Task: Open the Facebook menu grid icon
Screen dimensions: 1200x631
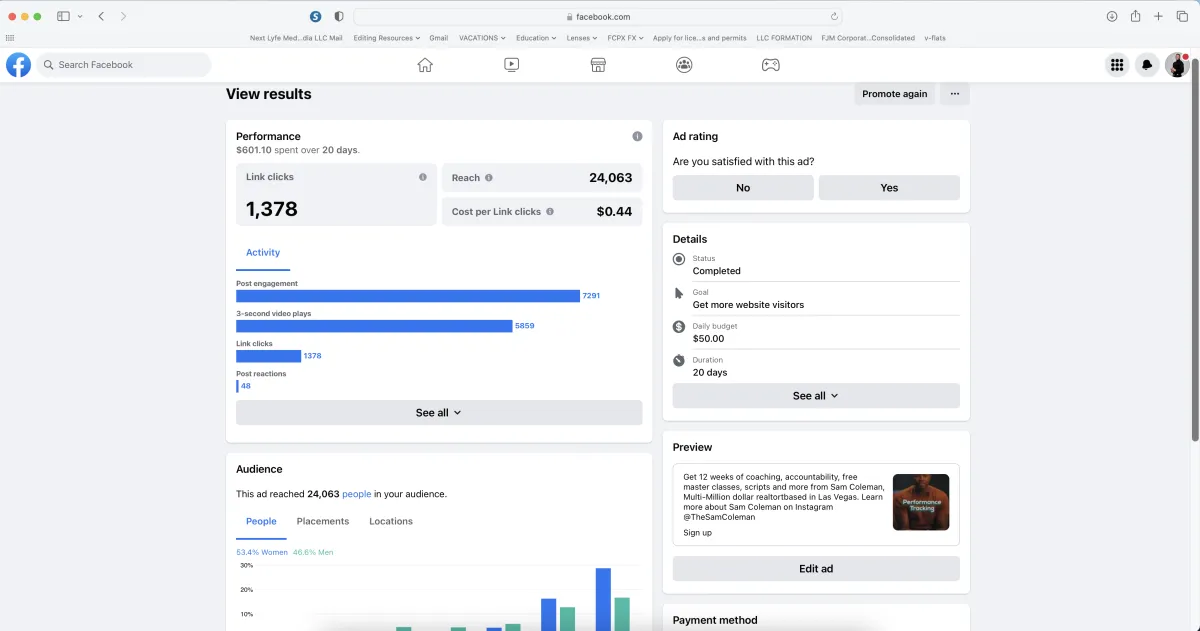Action: 1117,65
